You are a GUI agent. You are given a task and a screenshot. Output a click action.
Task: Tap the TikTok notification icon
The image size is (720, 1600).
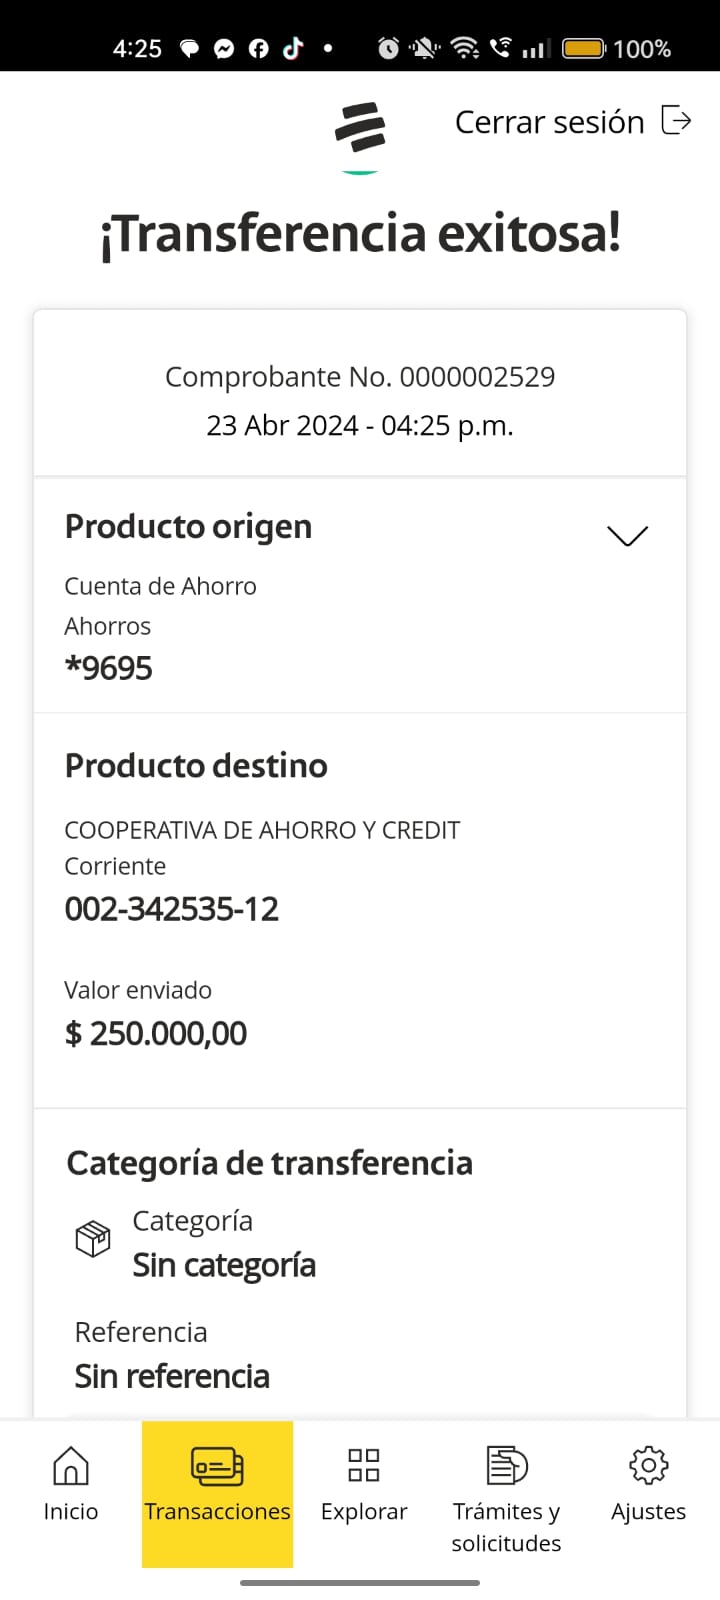[x=293, y=48]
